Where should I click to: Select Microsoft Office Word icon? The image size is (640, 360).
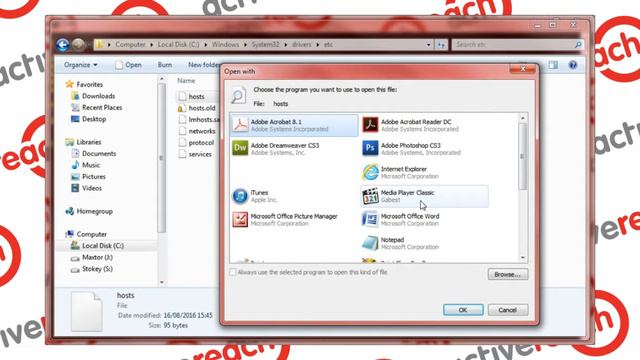click(370, 220)
